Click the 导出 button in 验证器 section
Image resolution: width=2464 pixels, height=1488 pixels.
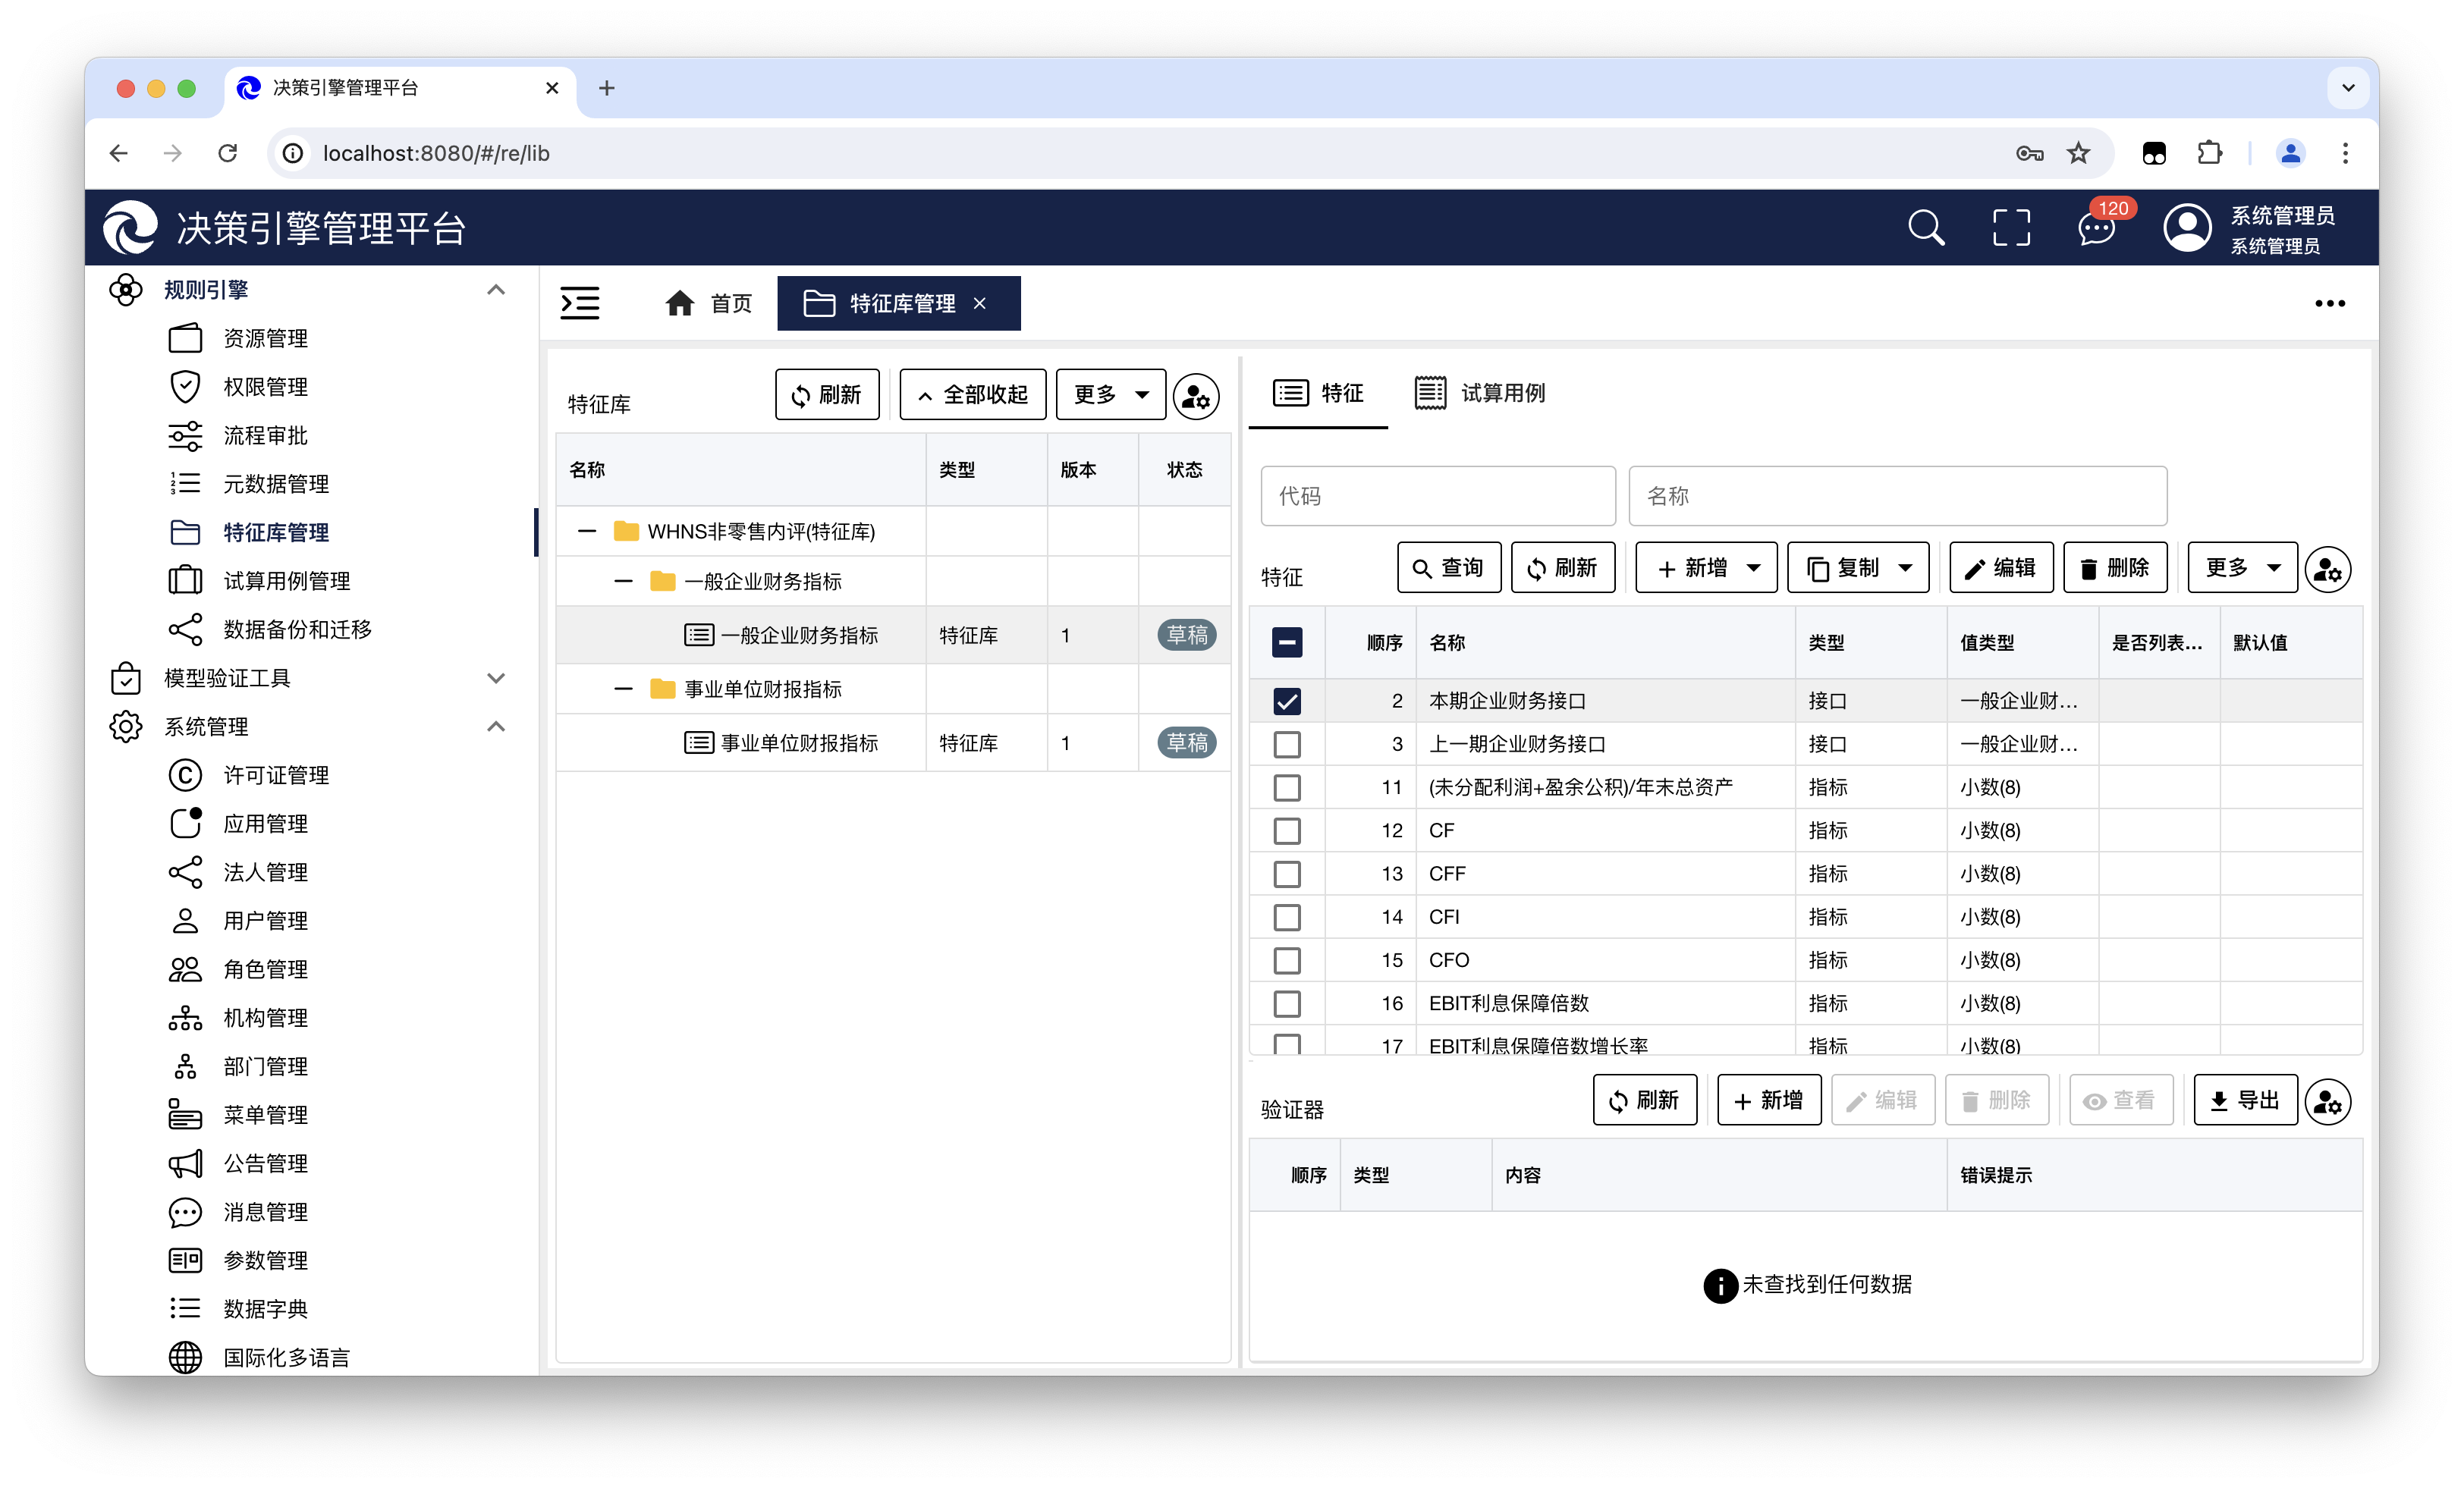[x=2245, y=1101]
